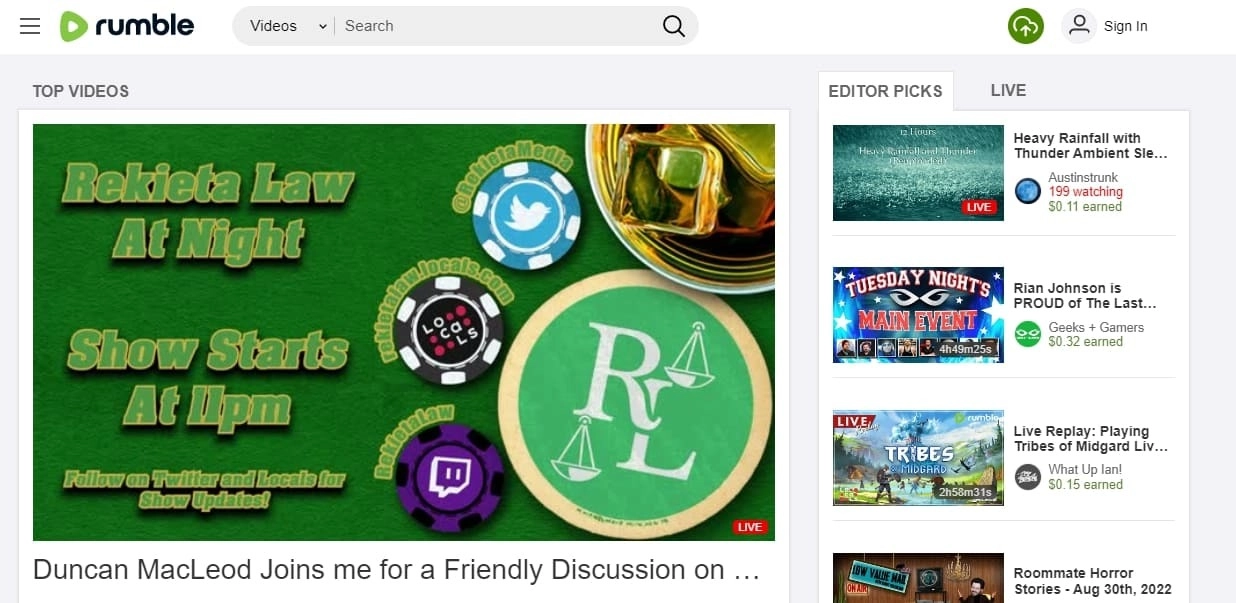Open Austinstrunk channel avatar
The height and width of the screenshot is (603, 1236).
click(x=1028, y=191)
